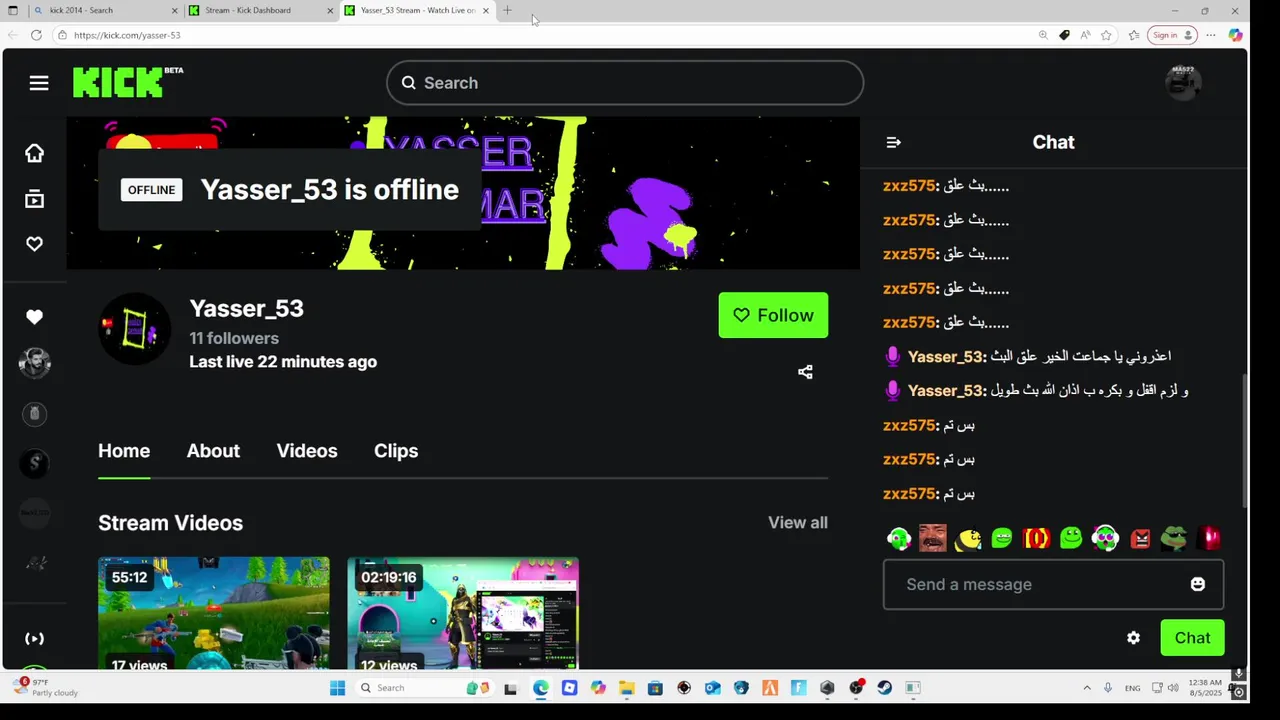
Task: Insert the laughing man face emote
Action: (x=933, y=538)
